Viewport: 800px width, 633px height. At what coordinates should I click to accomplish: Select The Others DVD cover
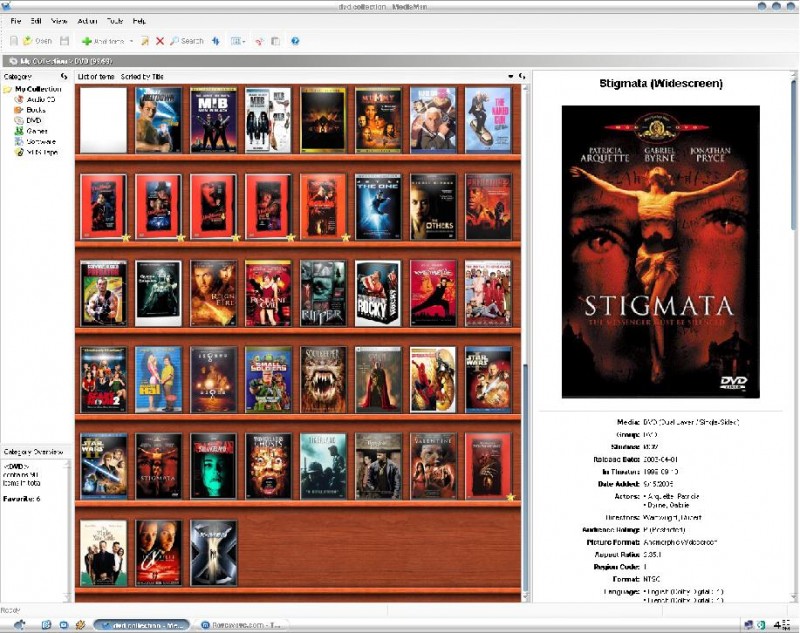(433, 207)
